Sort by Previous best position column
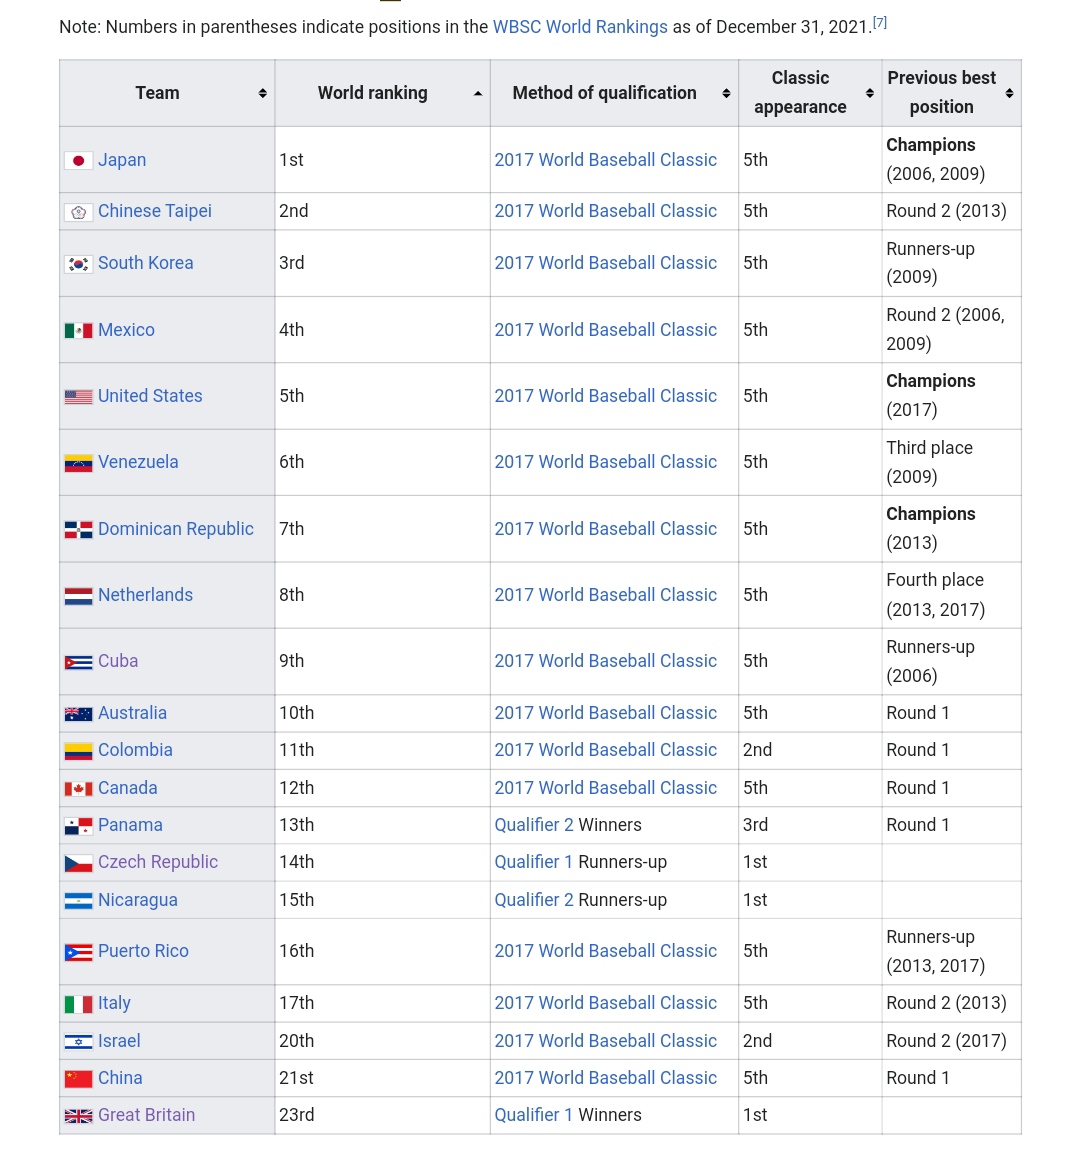1080x1162 pixels. (x=1009, y=93)
